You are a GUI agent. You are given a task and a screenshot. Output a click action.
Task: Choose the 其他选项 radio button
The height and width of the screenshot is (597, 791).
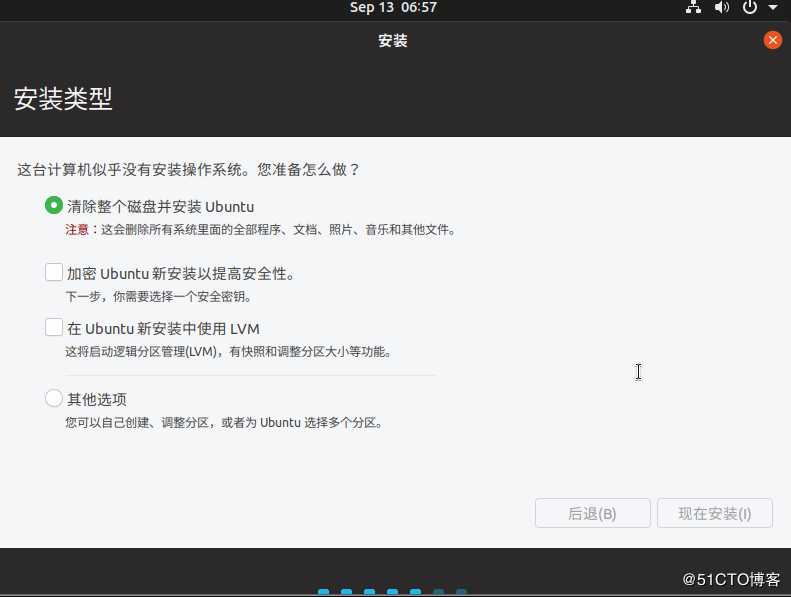coord(54,398)
